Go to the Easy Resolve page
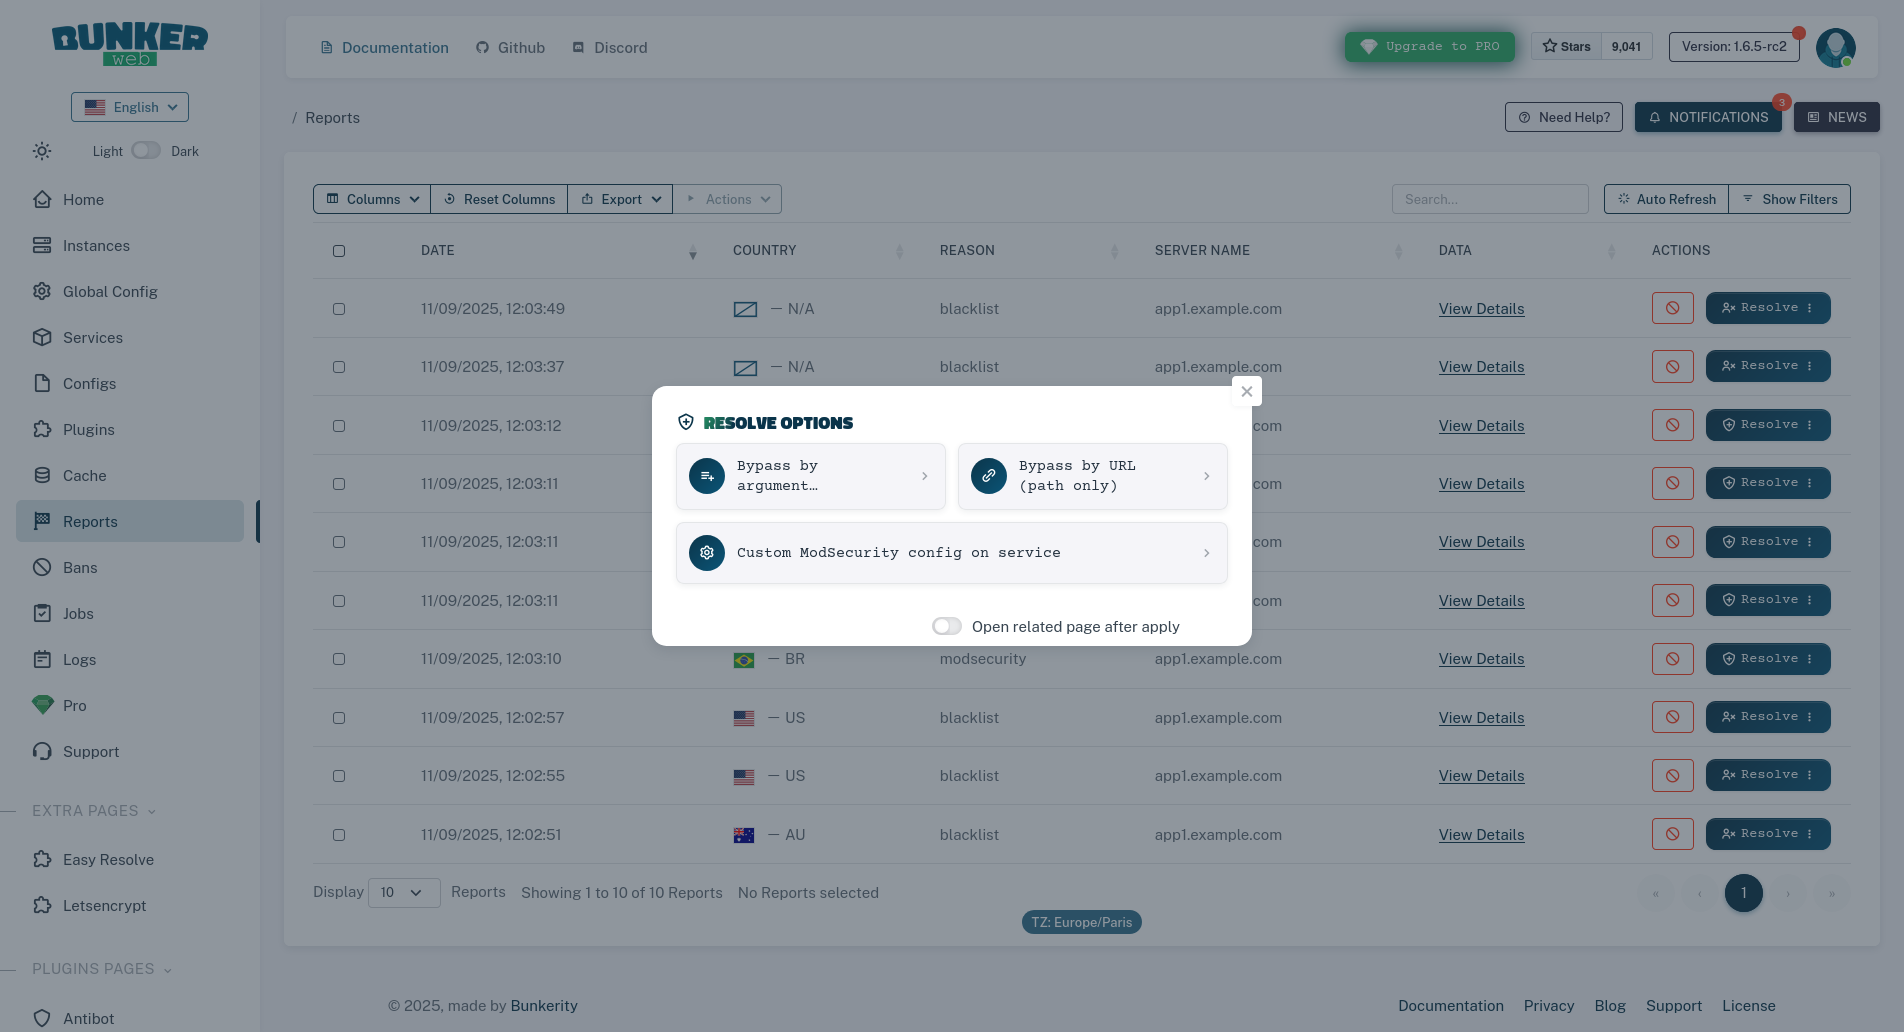The width and height of the screenshot is (1904, 1032). (x=107, y=859)
